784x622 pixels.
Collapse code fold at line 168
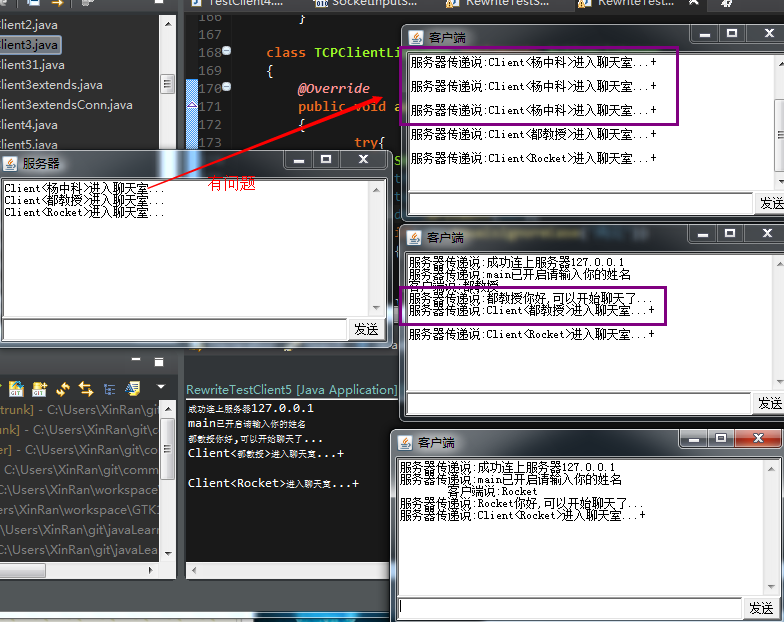pyautogui.click(x=226, y=51)
